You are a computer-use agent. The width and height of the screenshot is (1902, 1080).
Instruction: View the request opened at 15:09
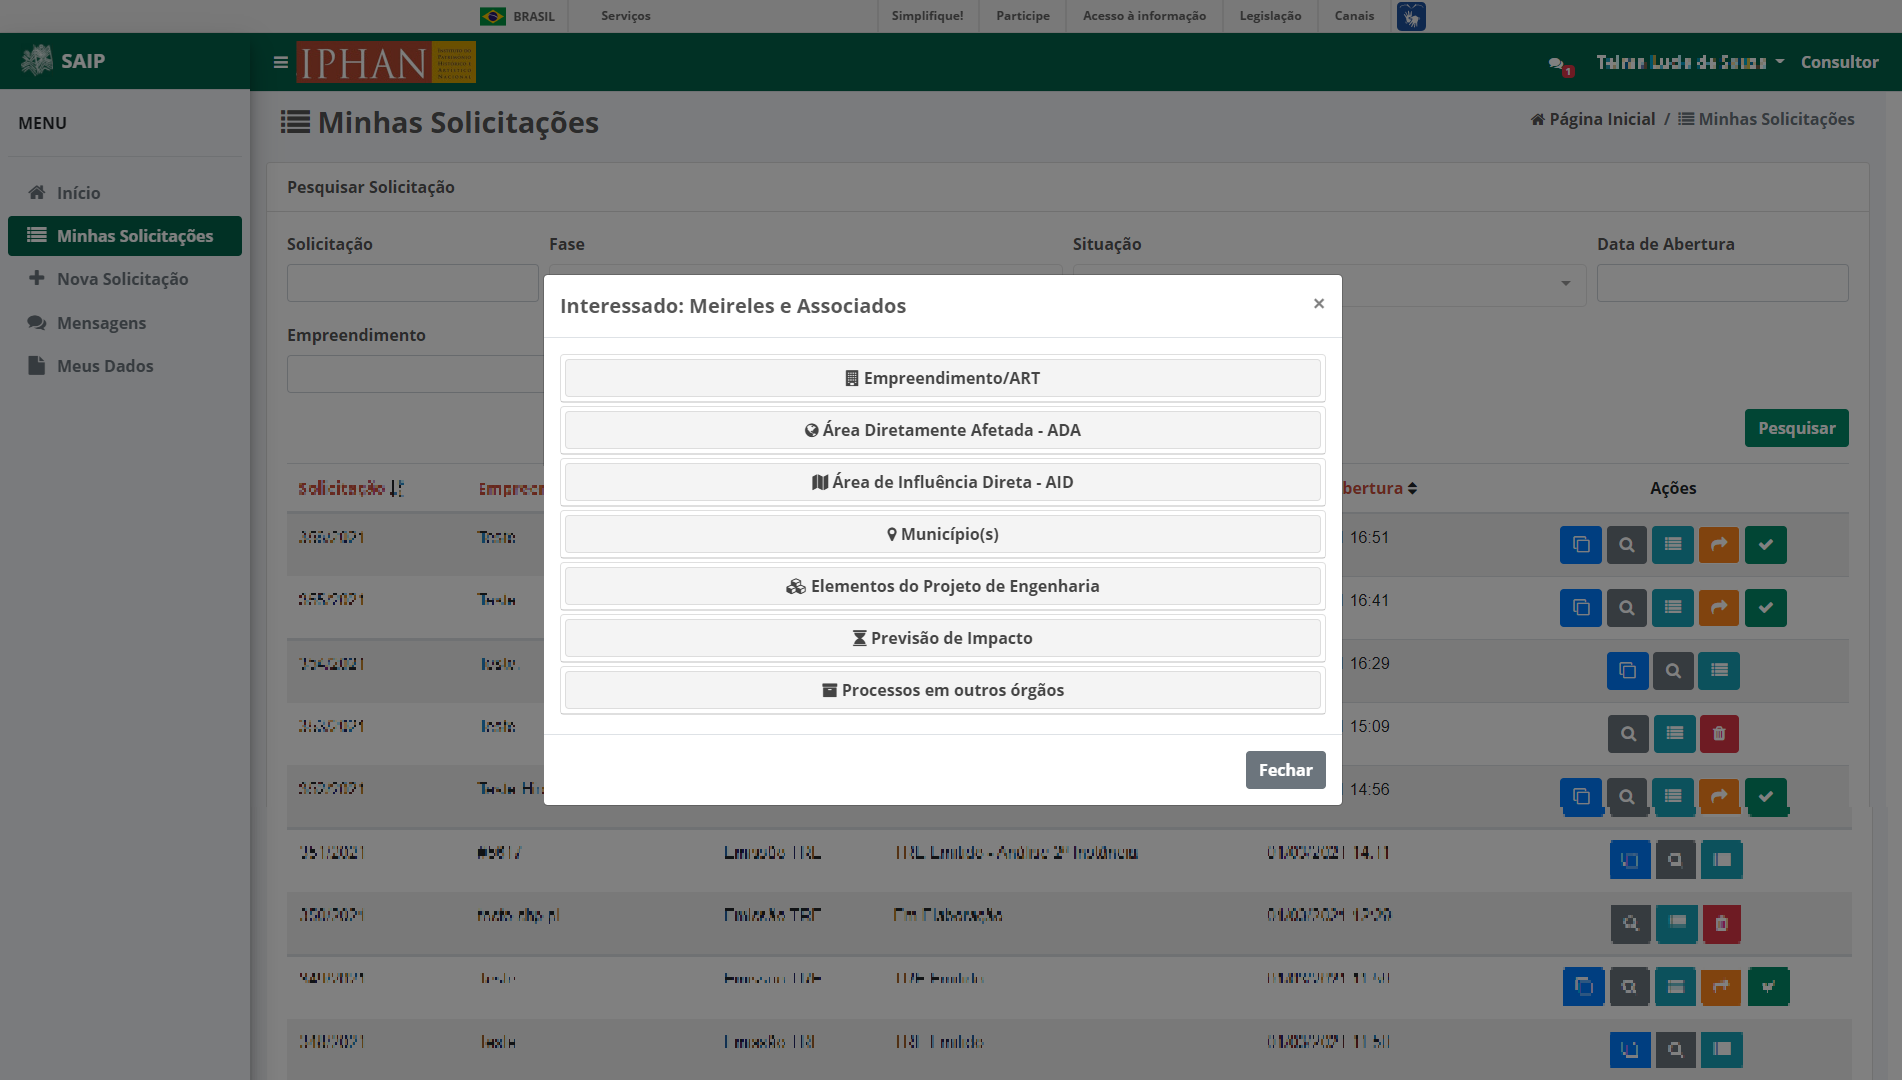(x=1628, y=734)
